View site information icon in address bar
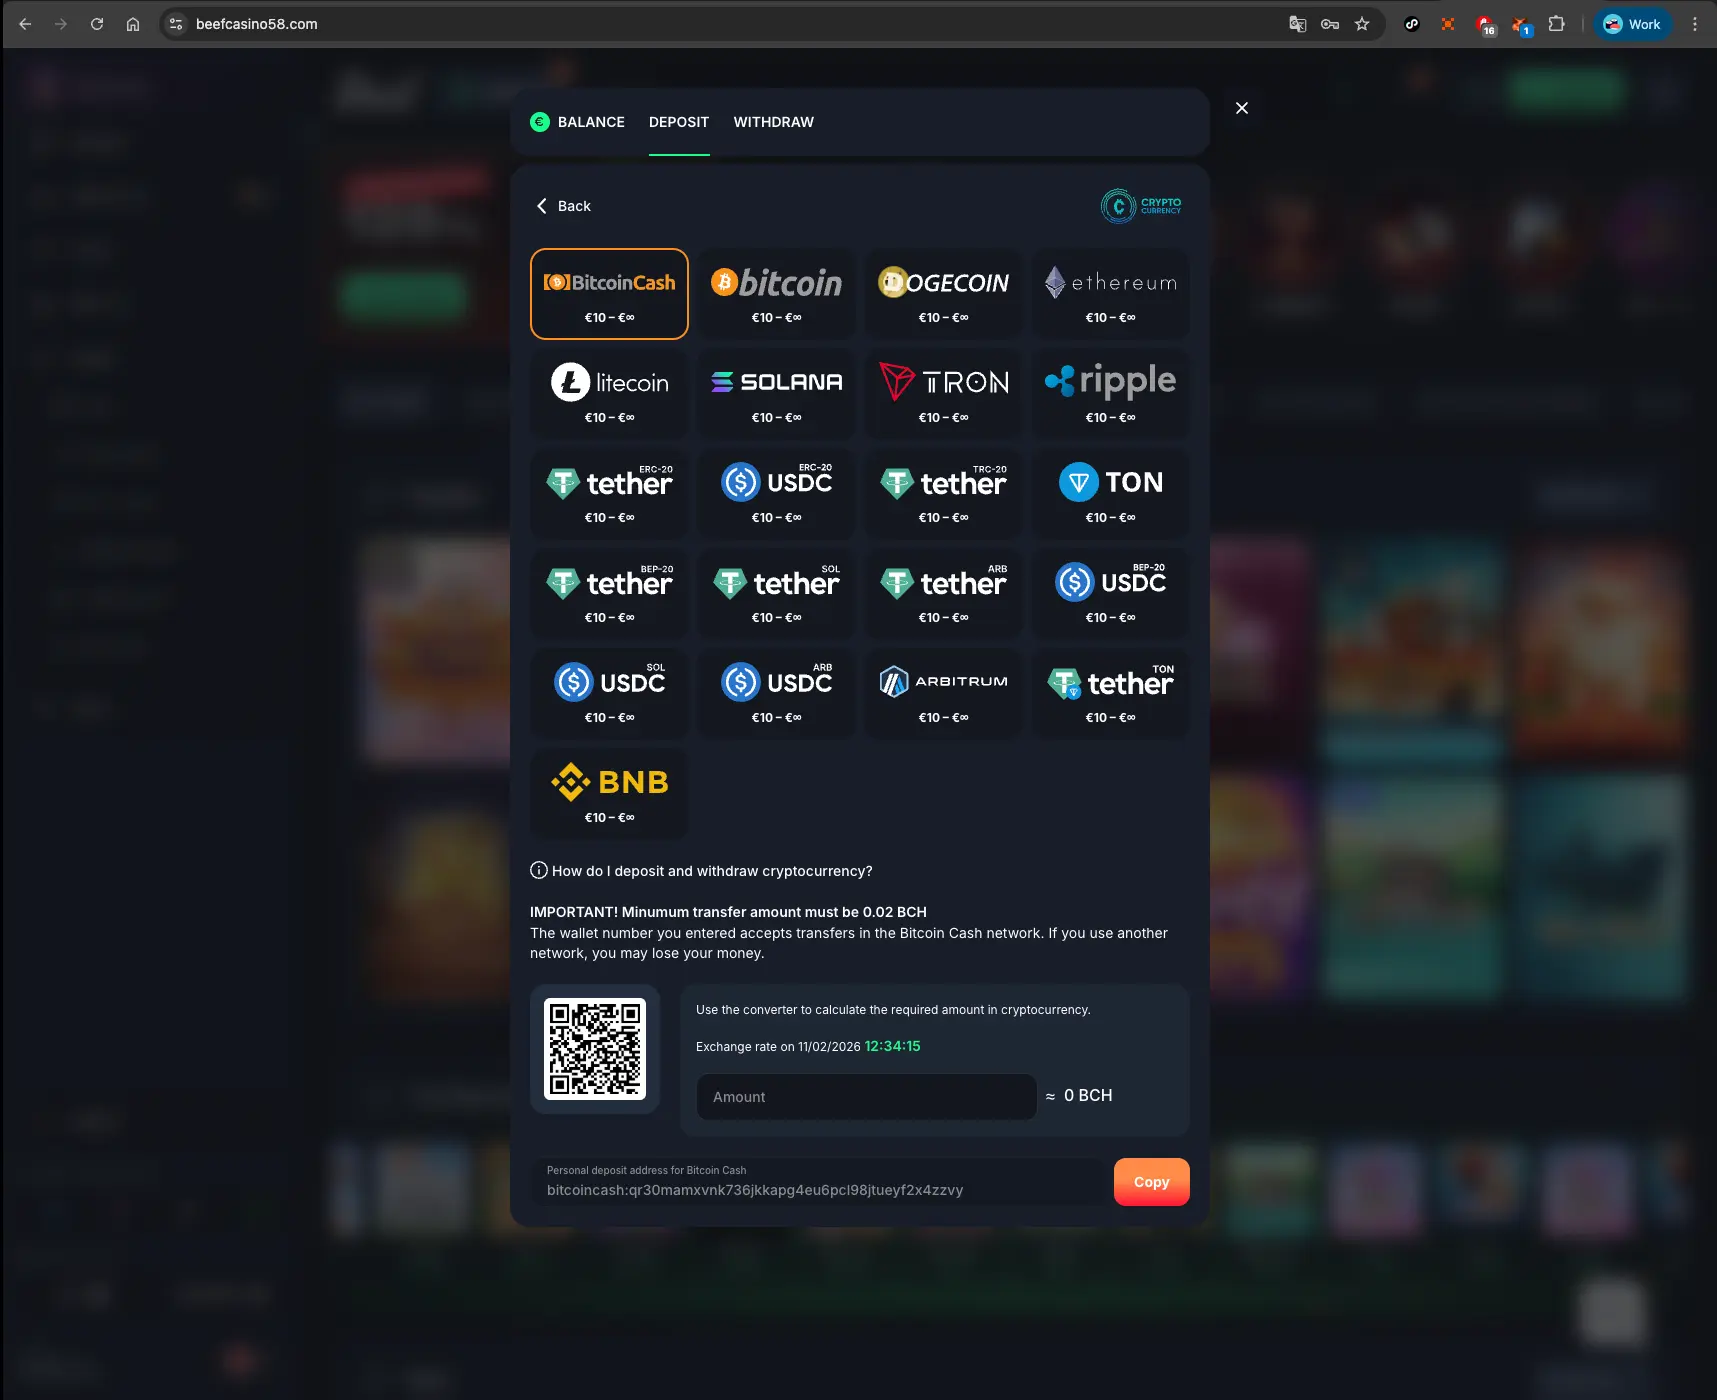Image resolution: width=1717 pixels, height=1400 pixels. (x=176, y=24)
